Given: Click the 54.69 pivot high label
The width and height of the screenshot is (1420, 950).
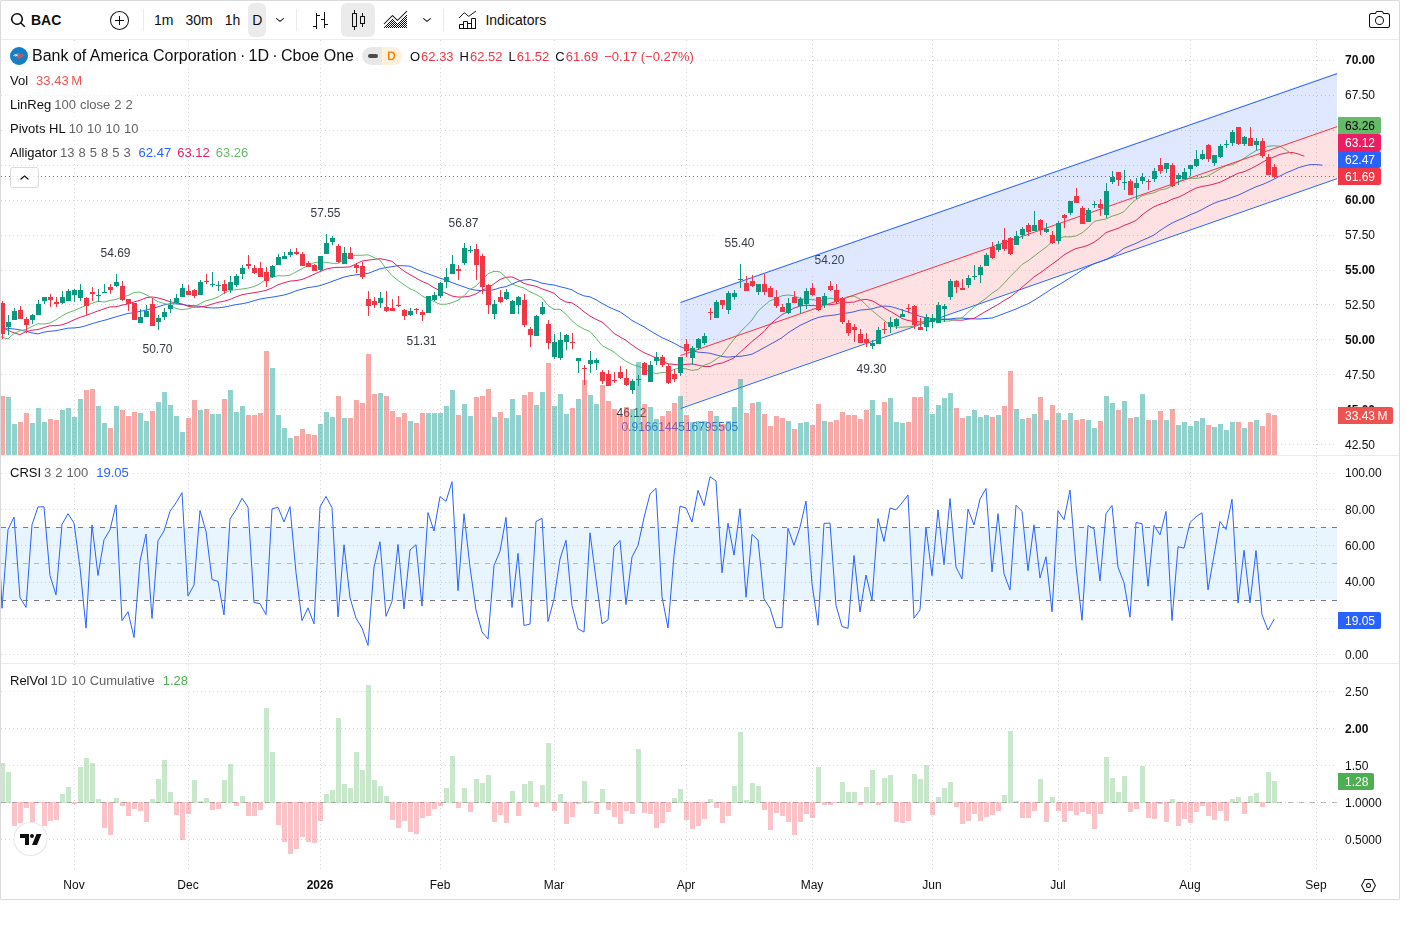Looking at the screenshot, I should click(115, 253).
